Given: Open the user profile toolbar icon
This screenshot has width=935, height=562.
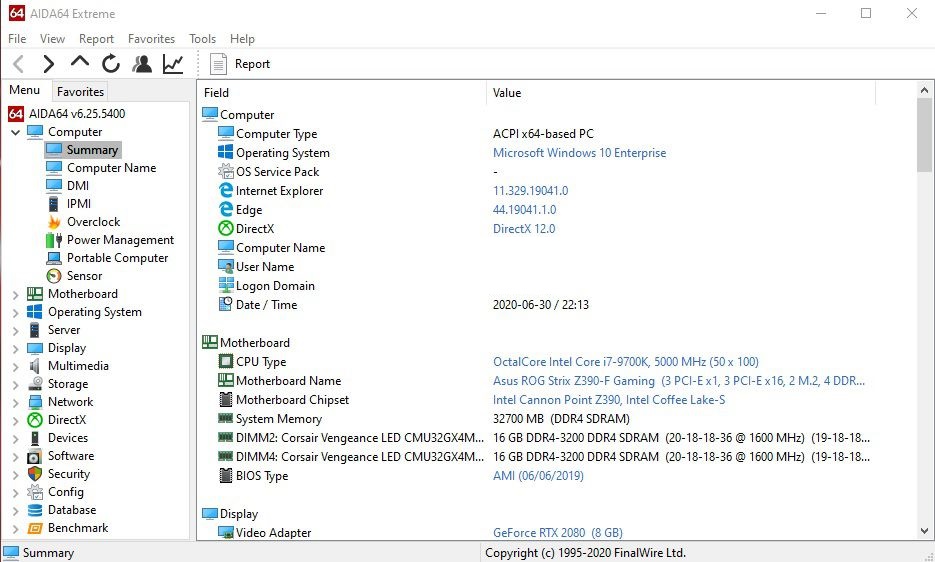Looking at the screenshot, I should point(142,64).
